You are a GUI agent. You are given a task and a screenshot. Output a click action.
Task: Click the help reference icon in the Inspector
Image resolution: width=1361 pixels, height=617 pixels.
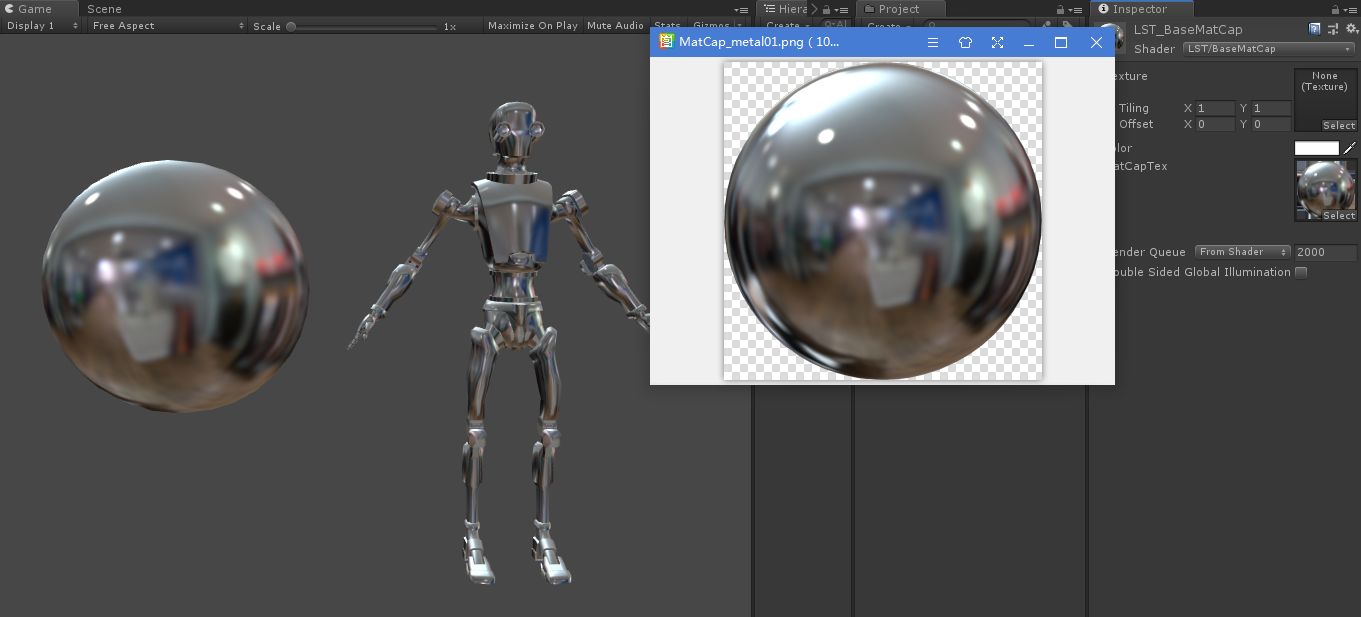[x=1313, y=28]
